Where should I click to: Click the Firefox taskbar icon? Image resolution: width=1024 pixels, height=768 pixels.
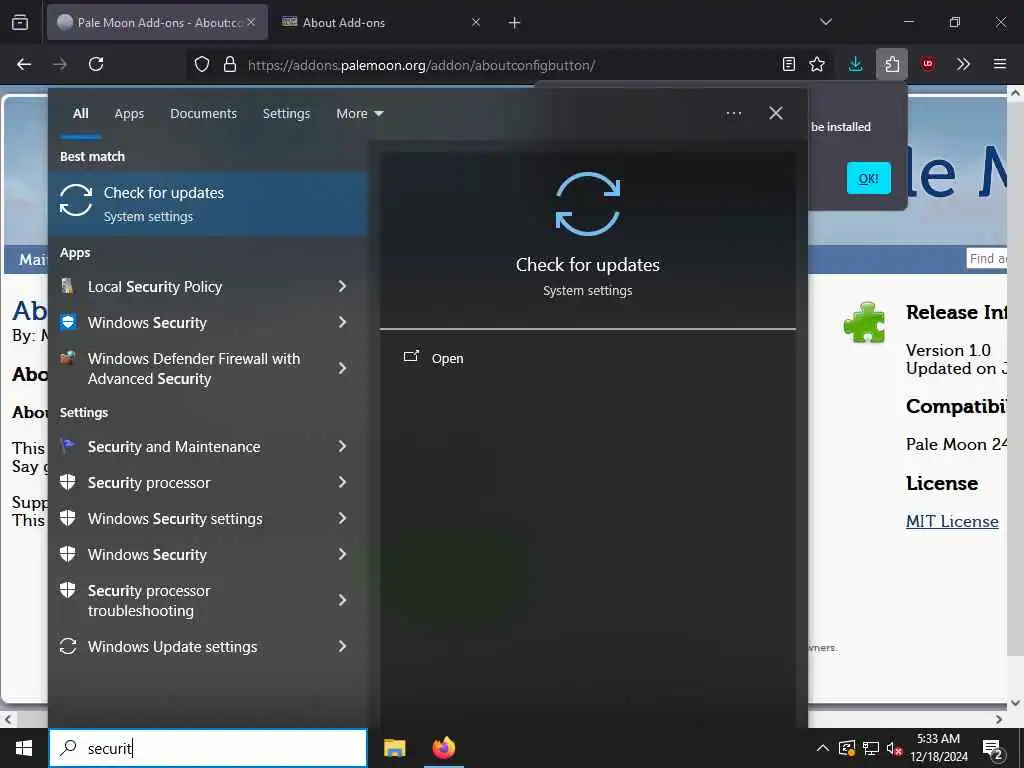[443, 748]
